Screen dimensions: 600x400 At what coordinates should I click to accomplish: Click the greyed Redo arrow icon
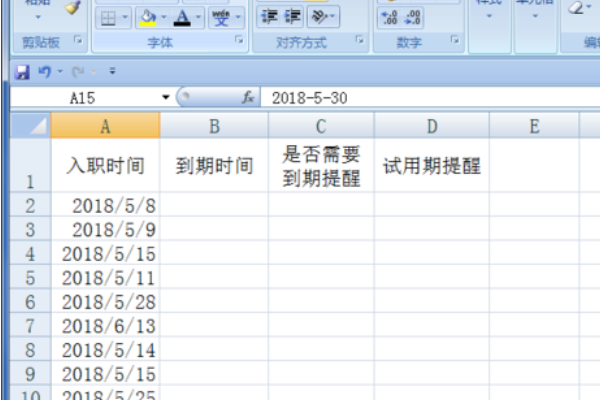[78, 72]
